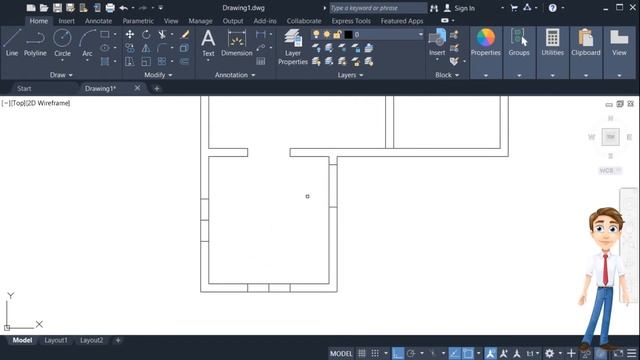640x360 pixels.
Task: Switch to the Insert ribbon tab
Action: tap(66, 21)
